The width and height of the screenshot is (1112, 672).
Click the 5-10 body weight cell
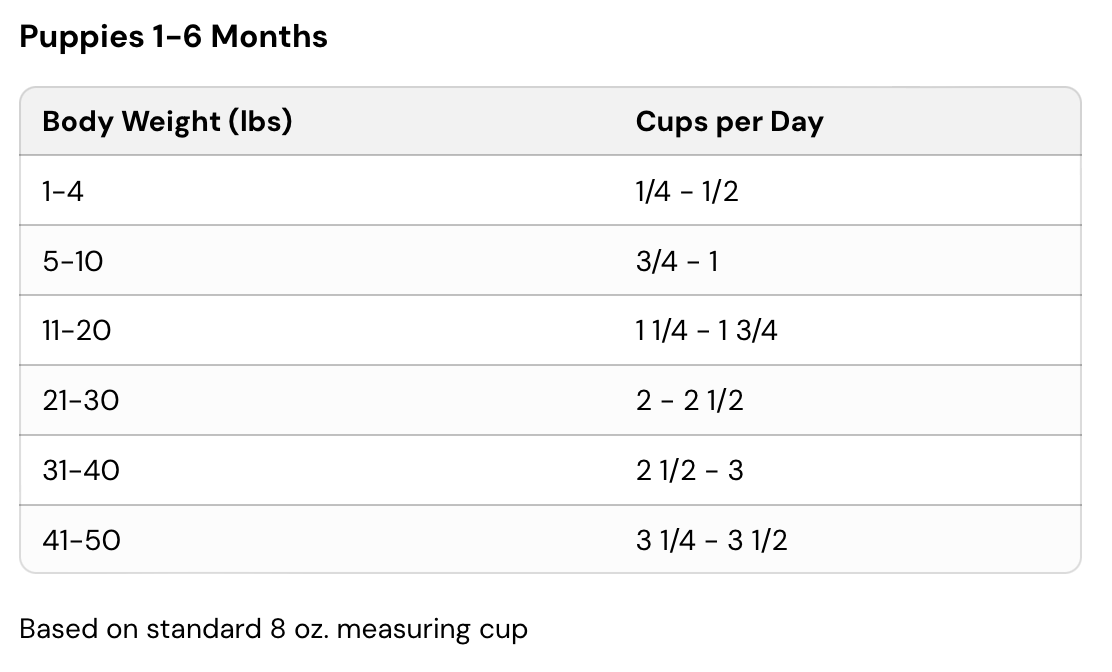[73, 261]
